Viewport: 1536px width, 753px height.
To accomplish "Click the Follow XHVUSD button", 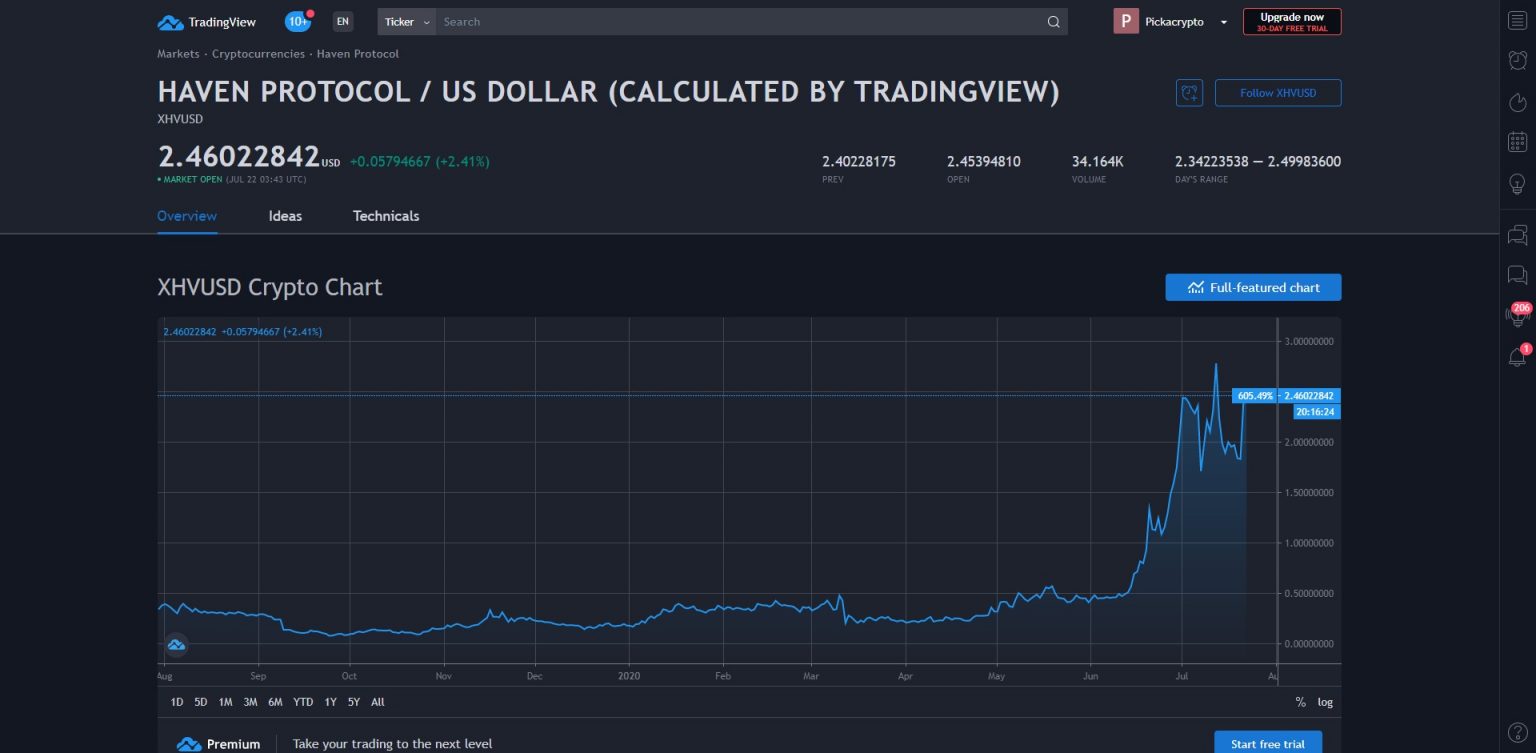I will (x=1278, y=92).
